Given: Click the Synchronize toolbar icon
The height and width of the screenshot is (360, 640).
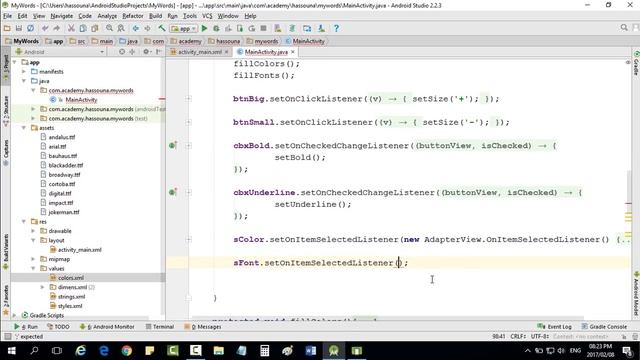Looking at the screenshot, I should pos(31,28).
